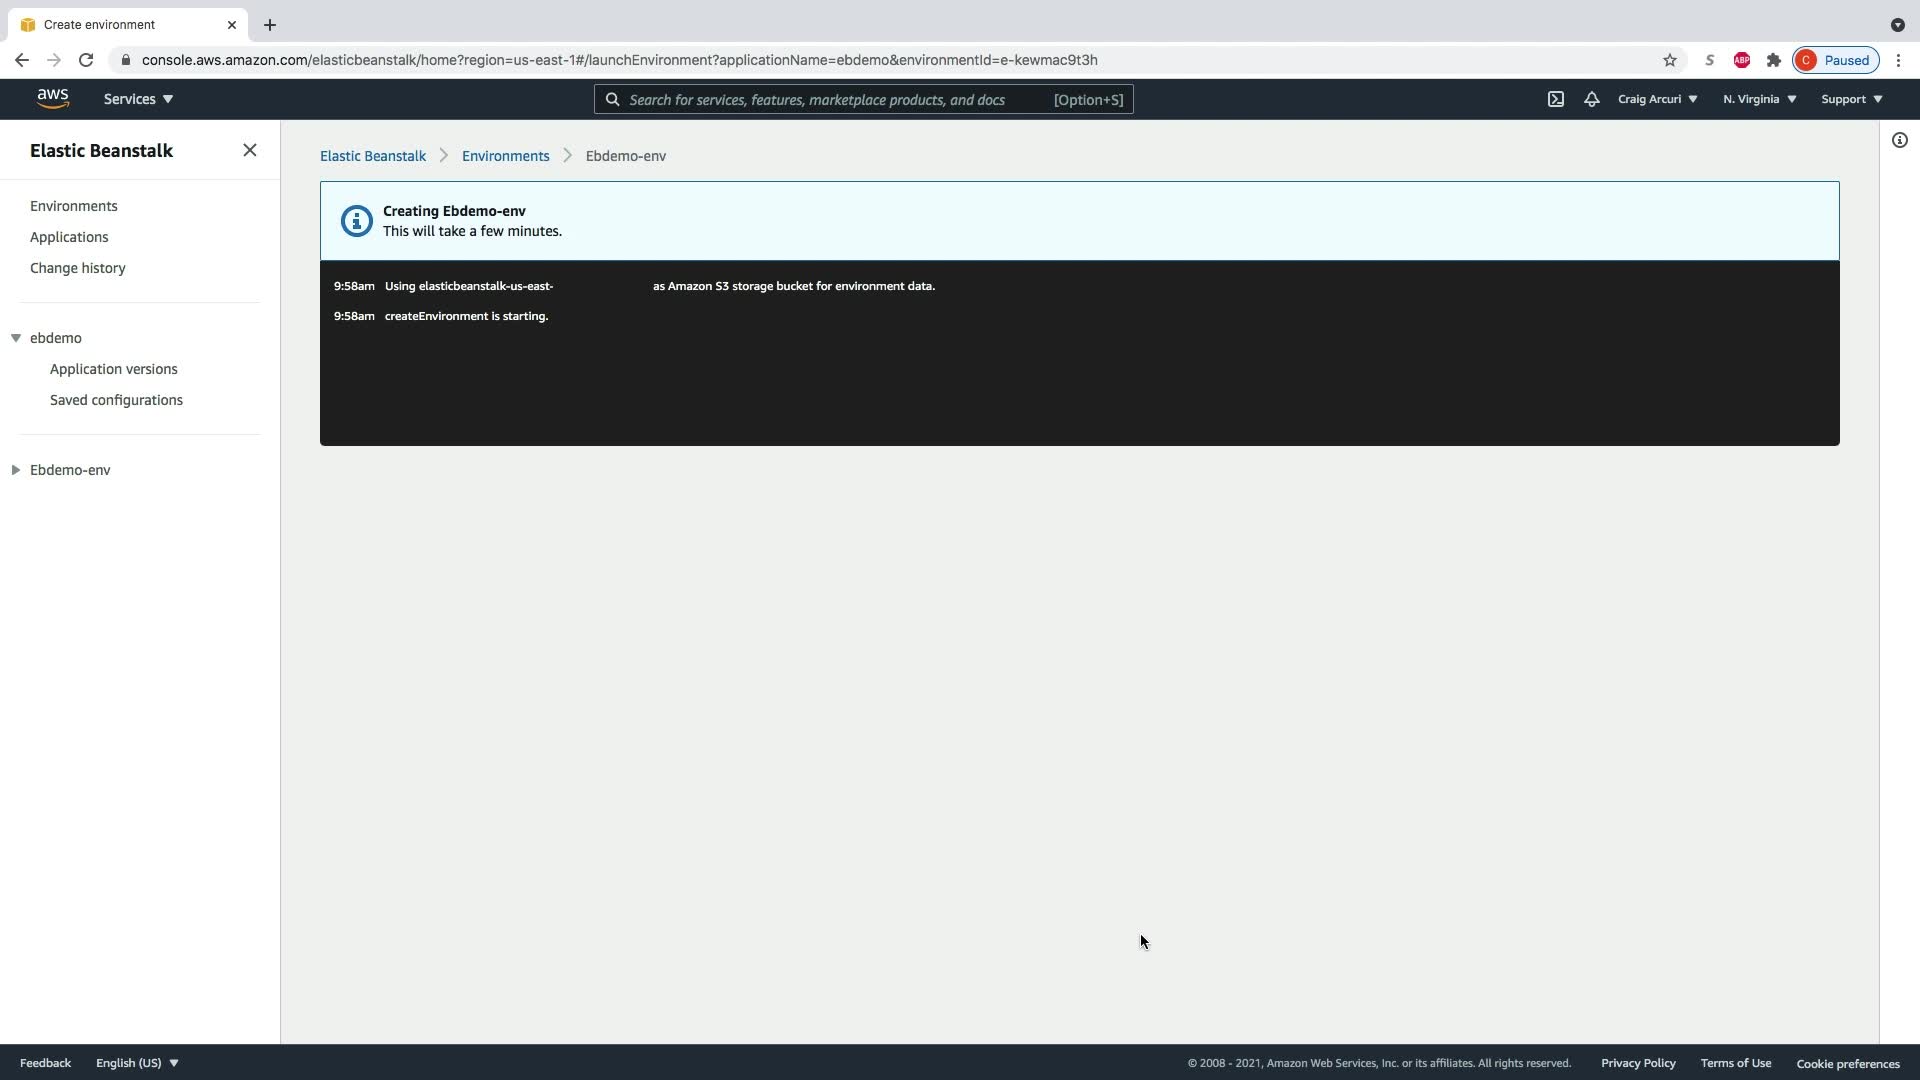Go to Environments in the sidebar
Screen dimensions: 1920x1080
pyautogui.click(x=74, y=206)
